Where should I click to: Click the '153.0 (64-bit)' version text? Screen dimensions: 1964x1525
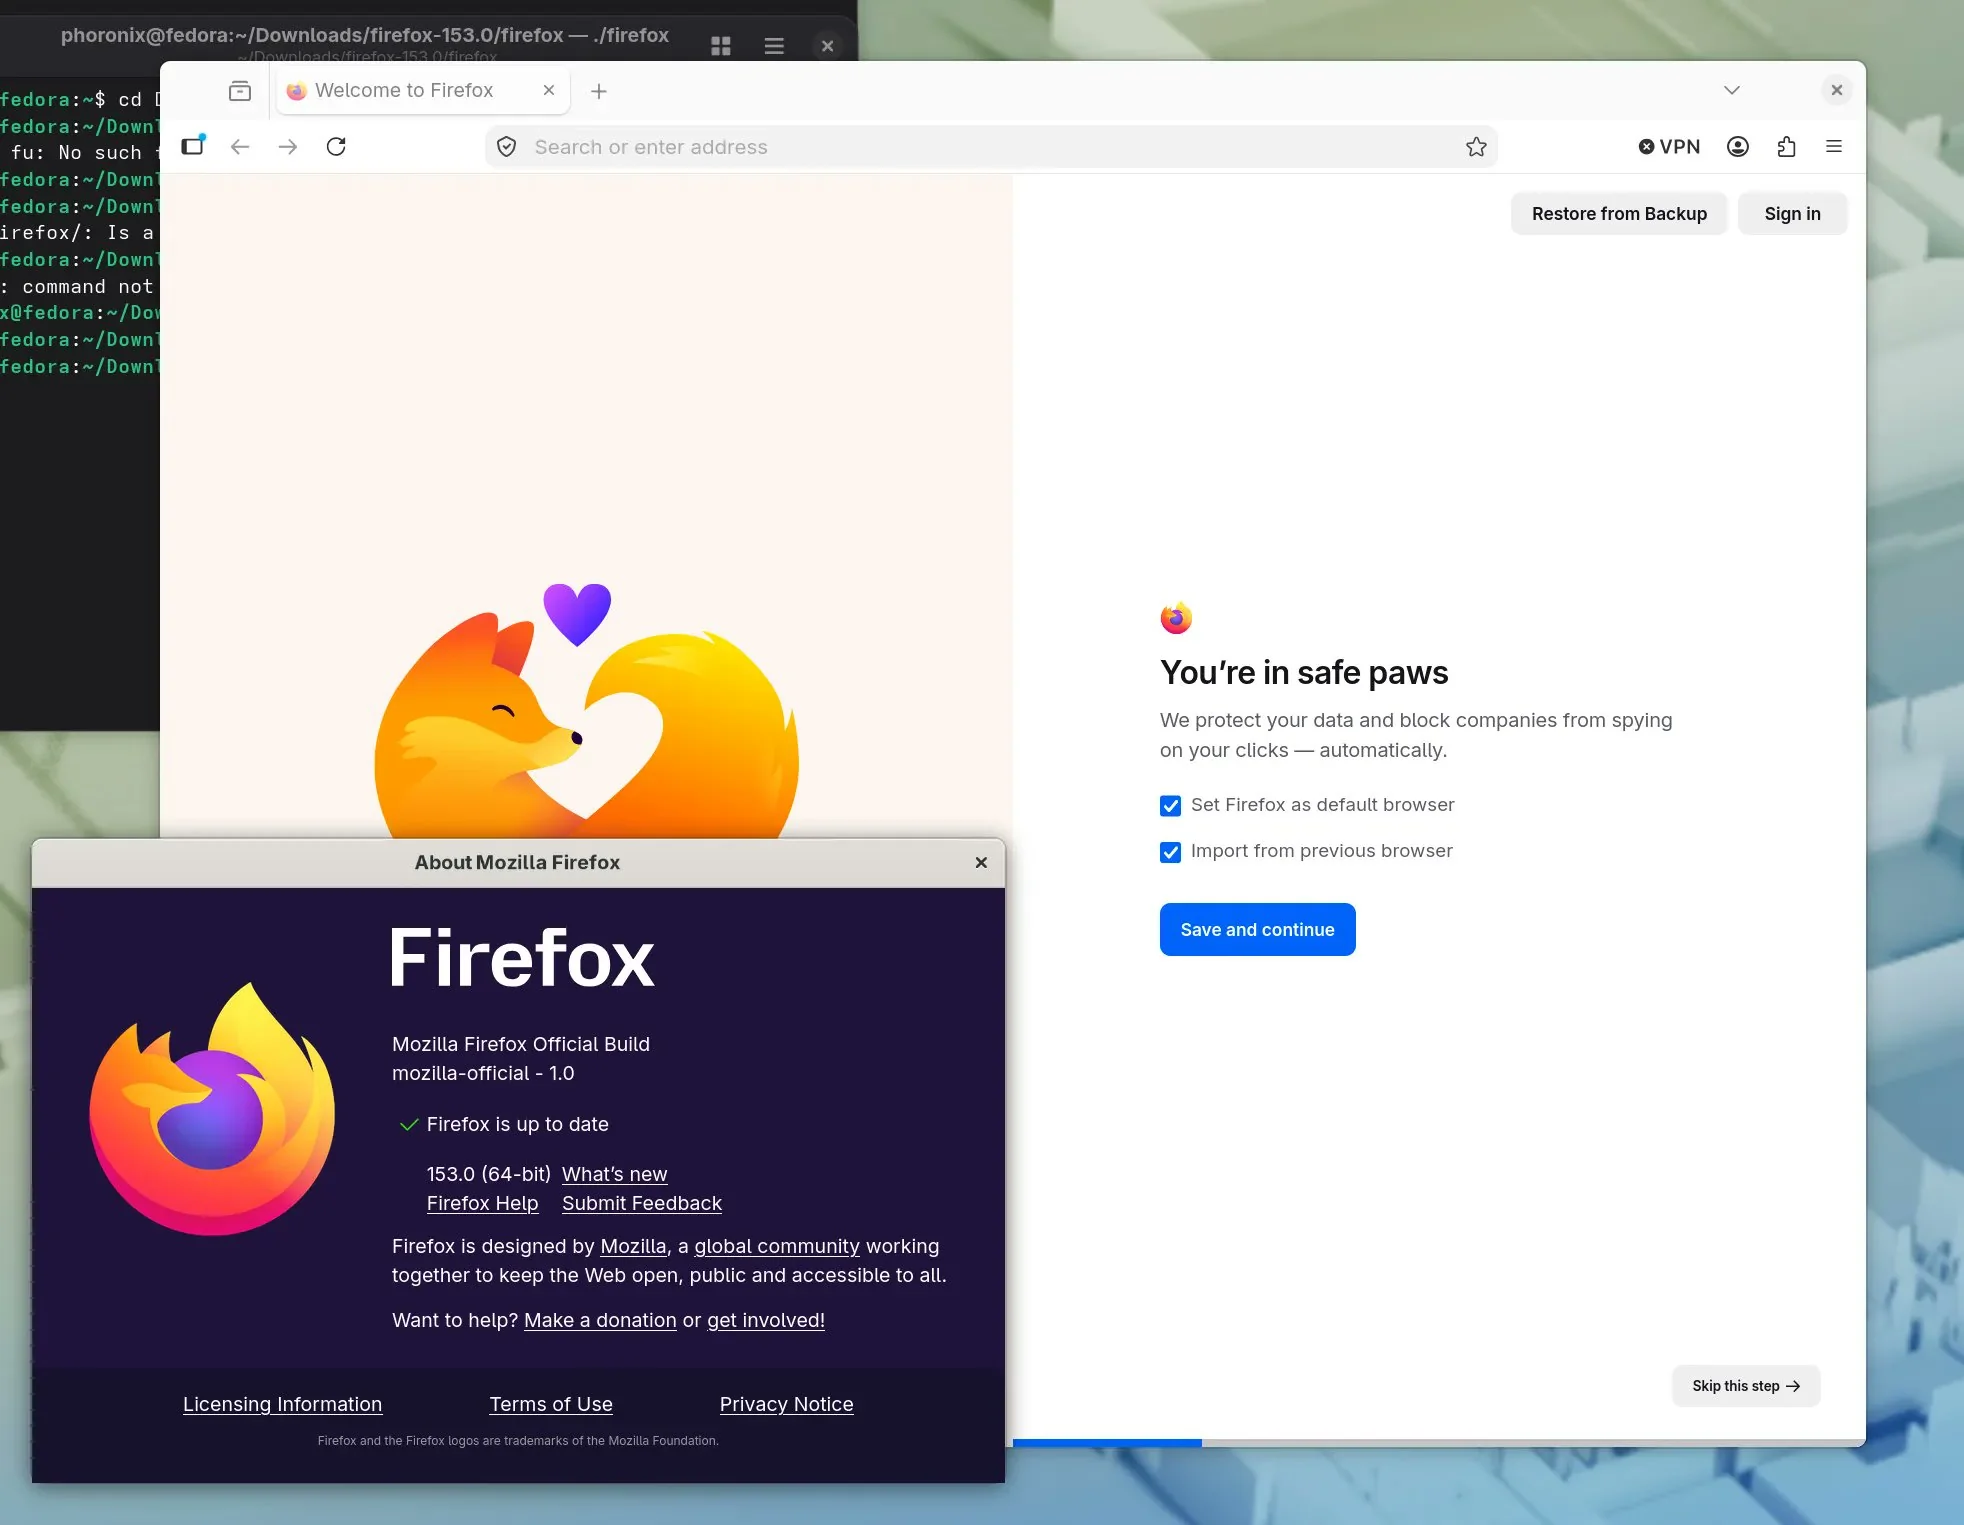pos(489,1174)
